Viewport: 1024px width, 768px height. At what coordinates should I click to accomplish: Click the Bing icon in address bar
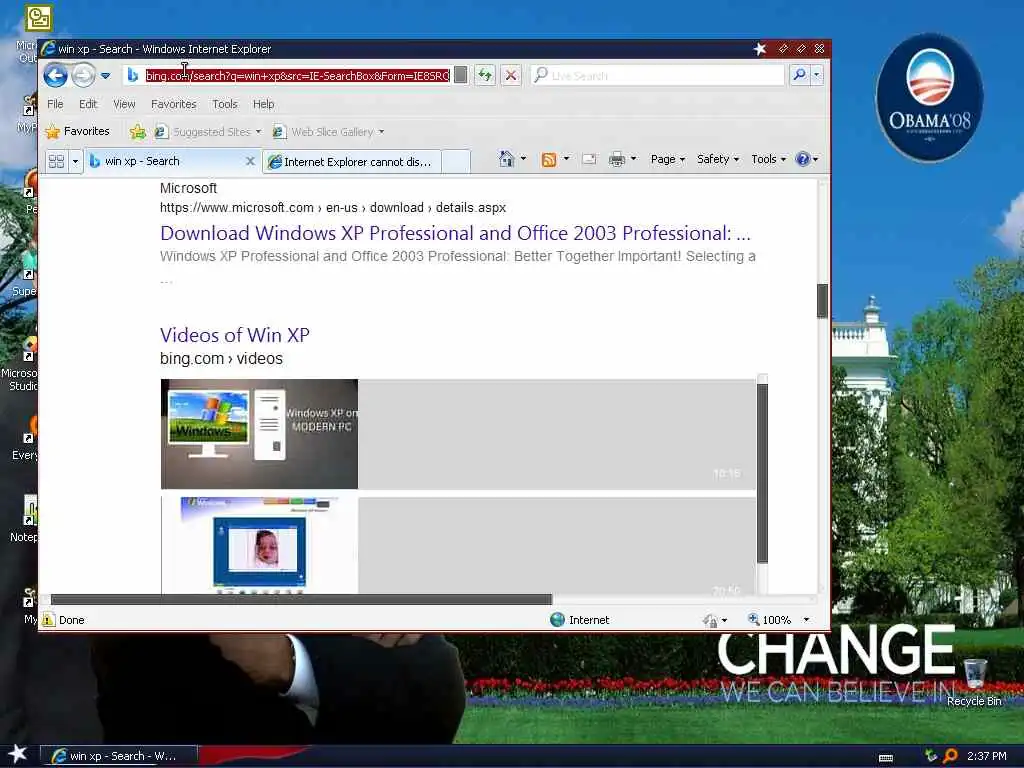[133, 76]
